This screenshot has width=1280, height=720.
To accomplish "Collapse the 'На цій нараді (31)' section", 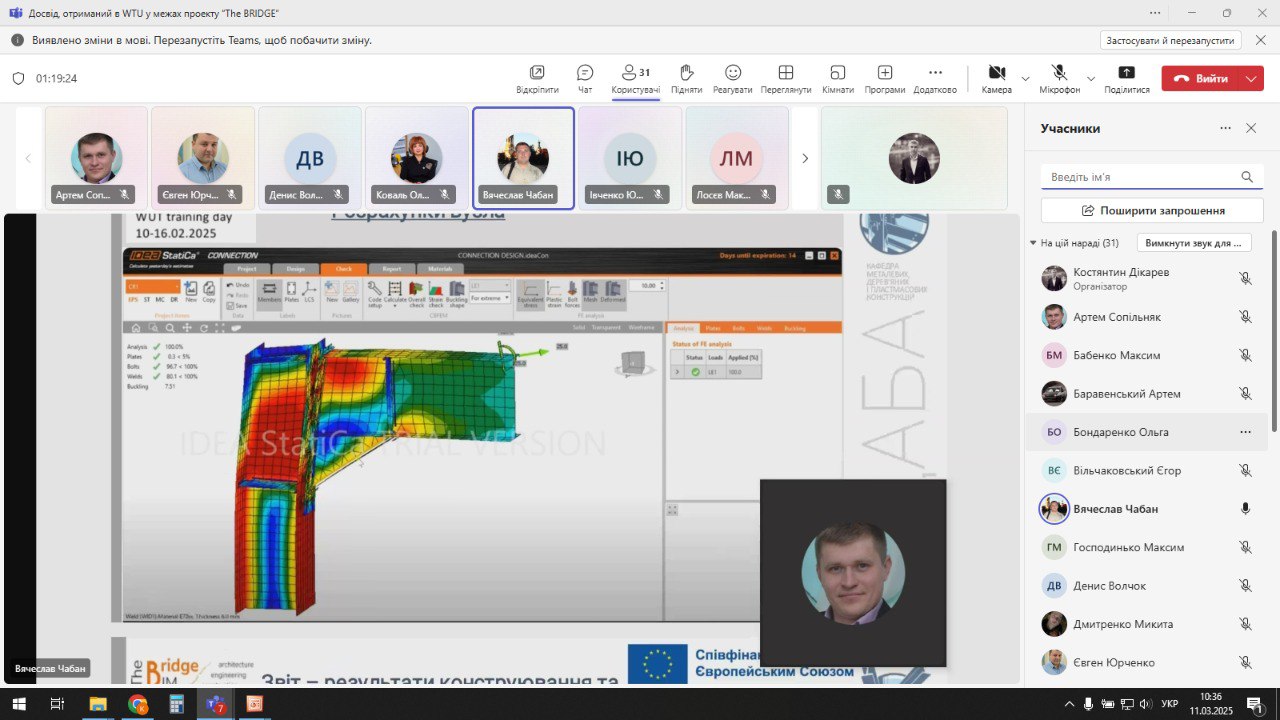I will click(1033, 243).
